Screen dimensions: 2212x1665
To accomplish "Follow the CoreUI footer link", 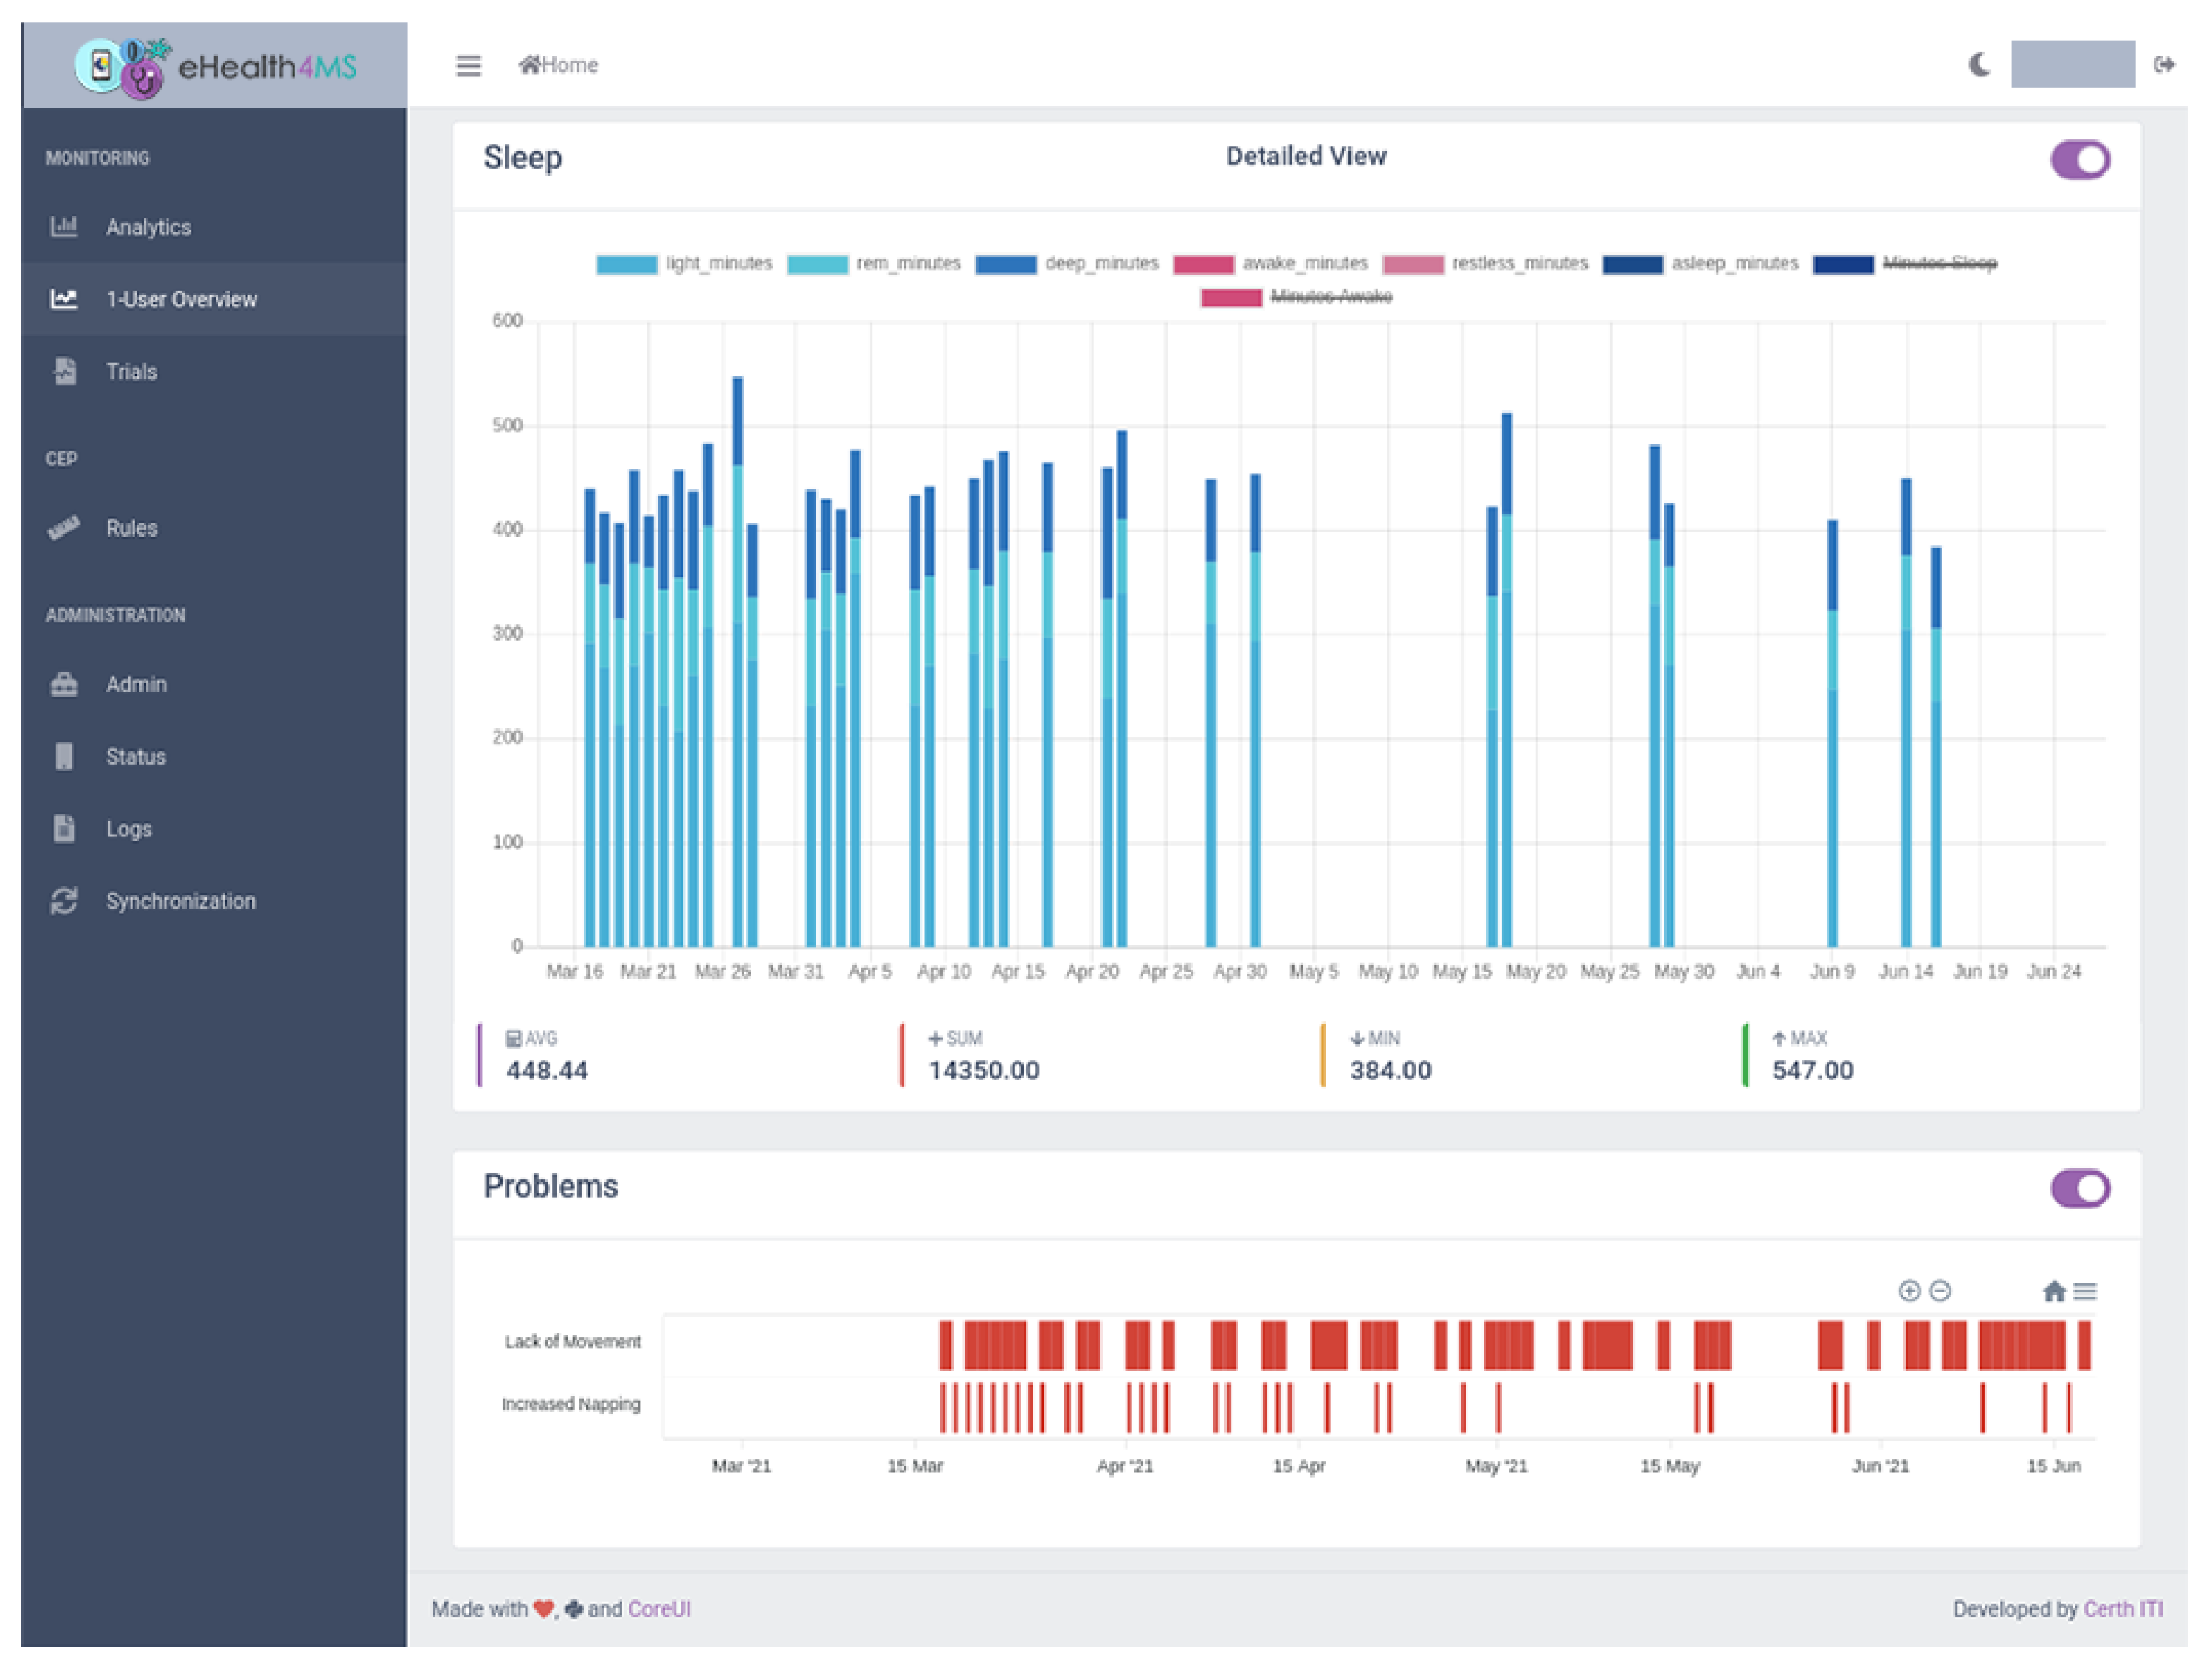I will pyautogui.click(x=659, y=1609).
